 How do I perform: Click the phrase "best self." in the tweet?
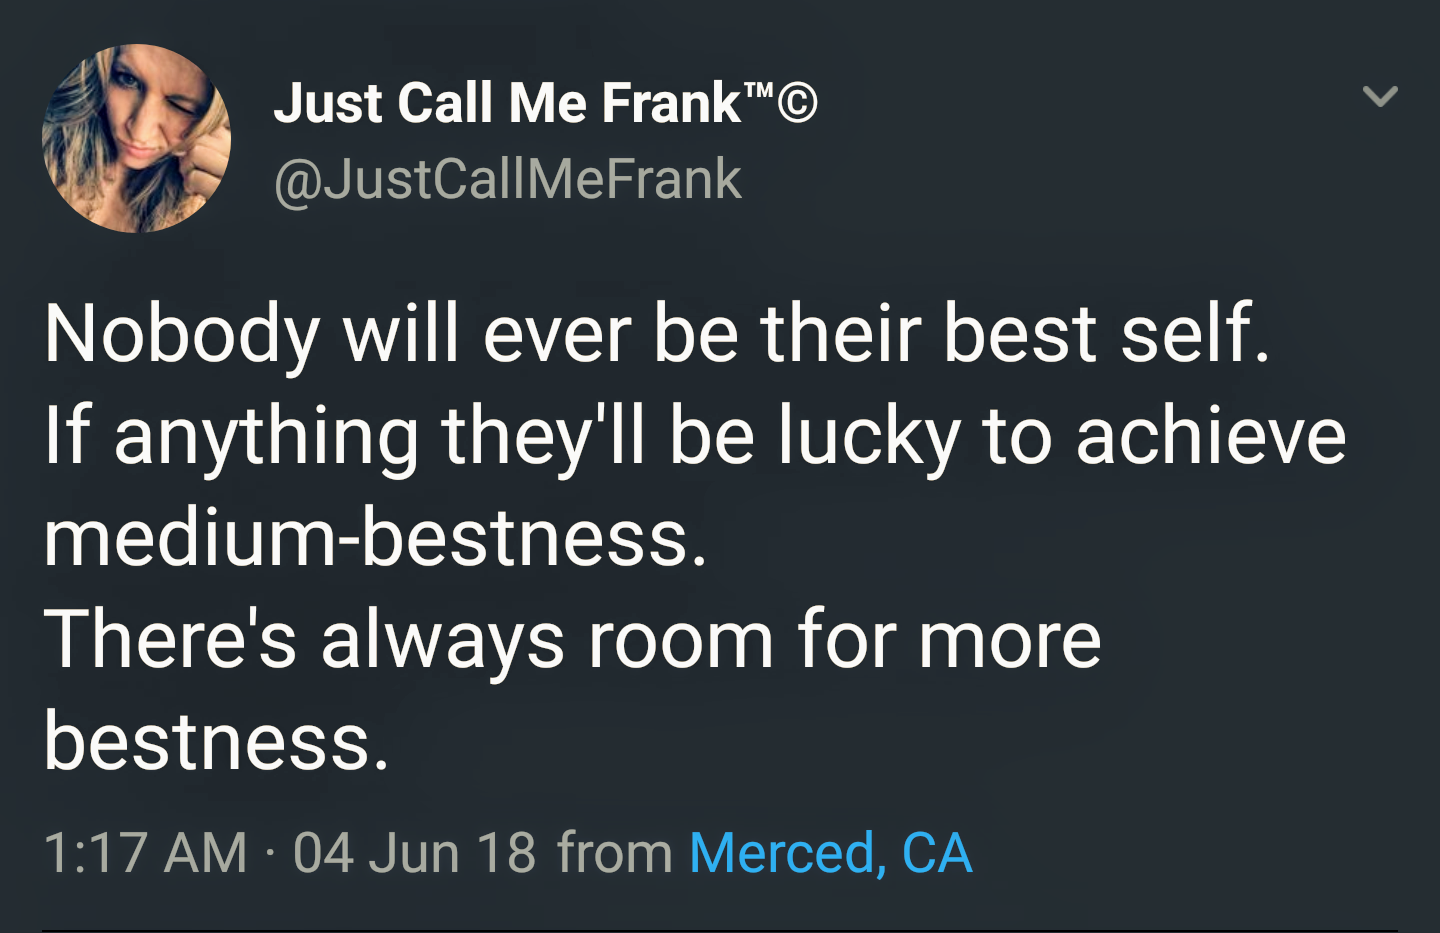(1106, 334)
